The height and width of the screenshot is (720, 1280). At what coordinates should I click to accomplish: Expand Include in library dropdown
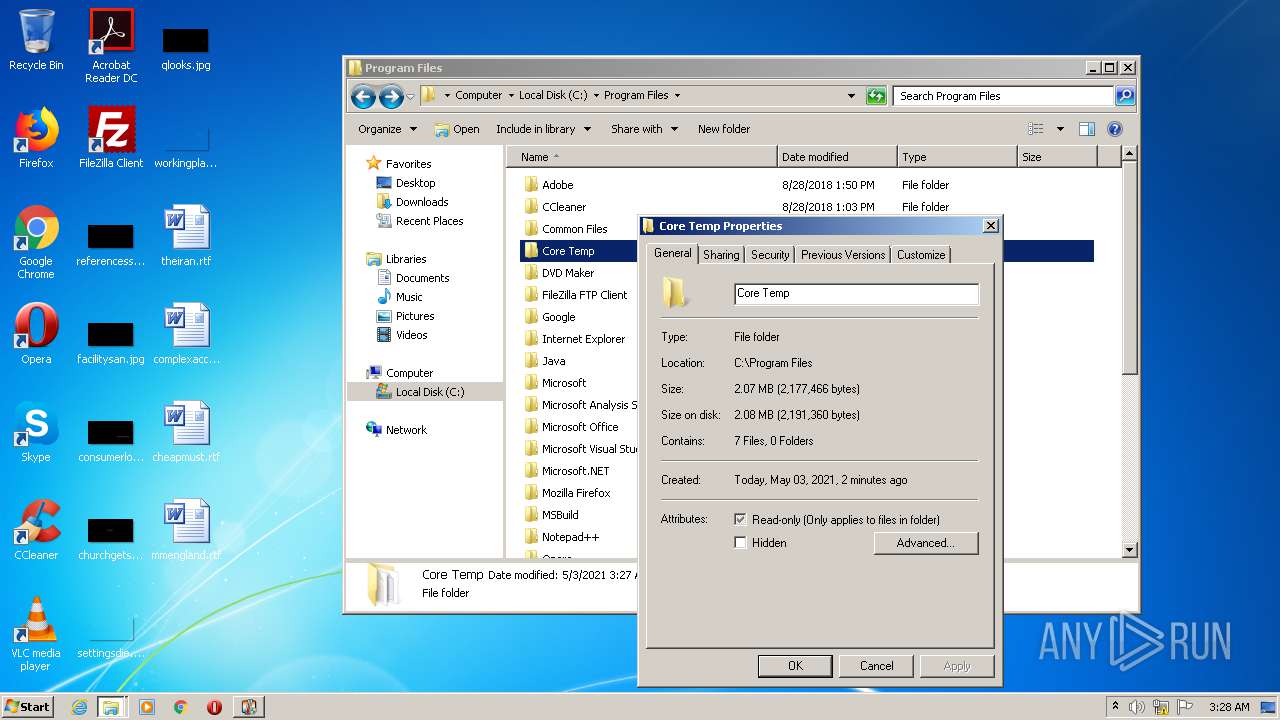click(x=543, y=129)
